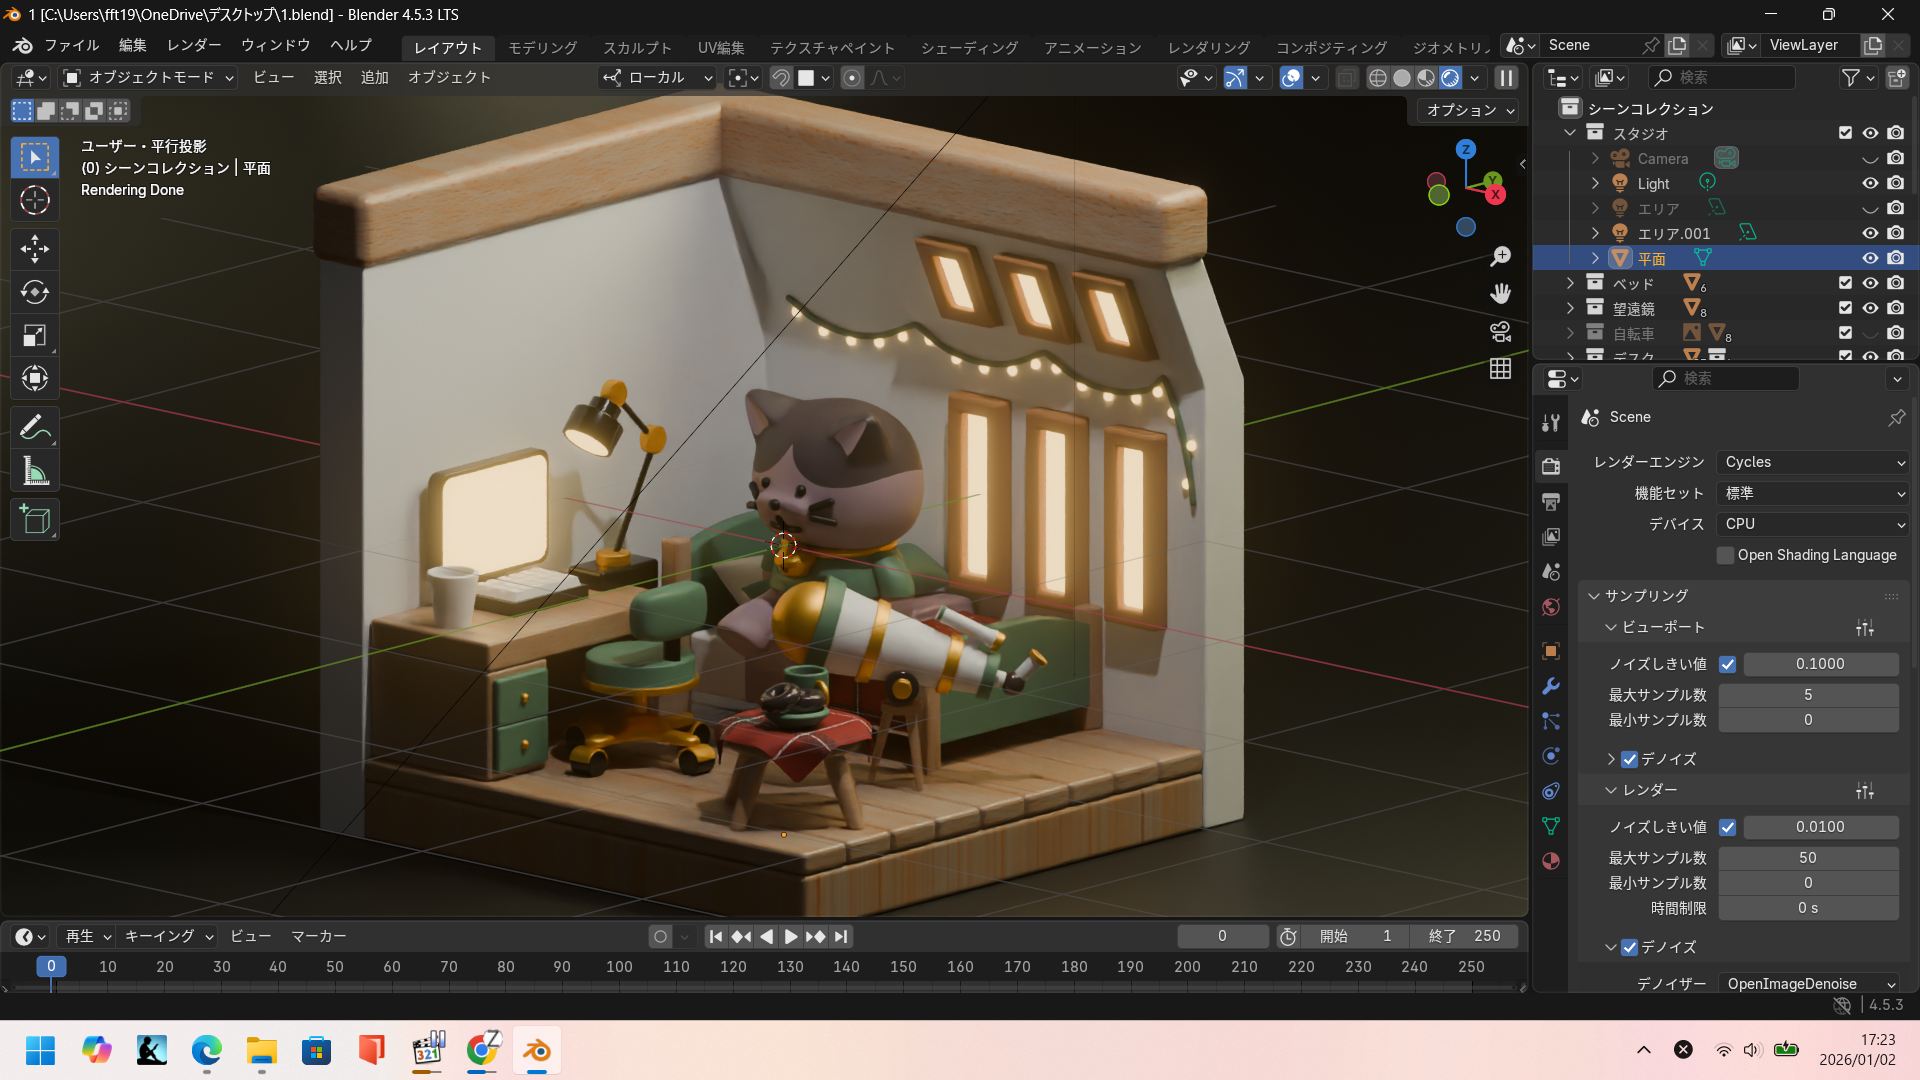Expand the ベッド collection in outliner
1920x1080 pixels.
[x=1570, y=283]
